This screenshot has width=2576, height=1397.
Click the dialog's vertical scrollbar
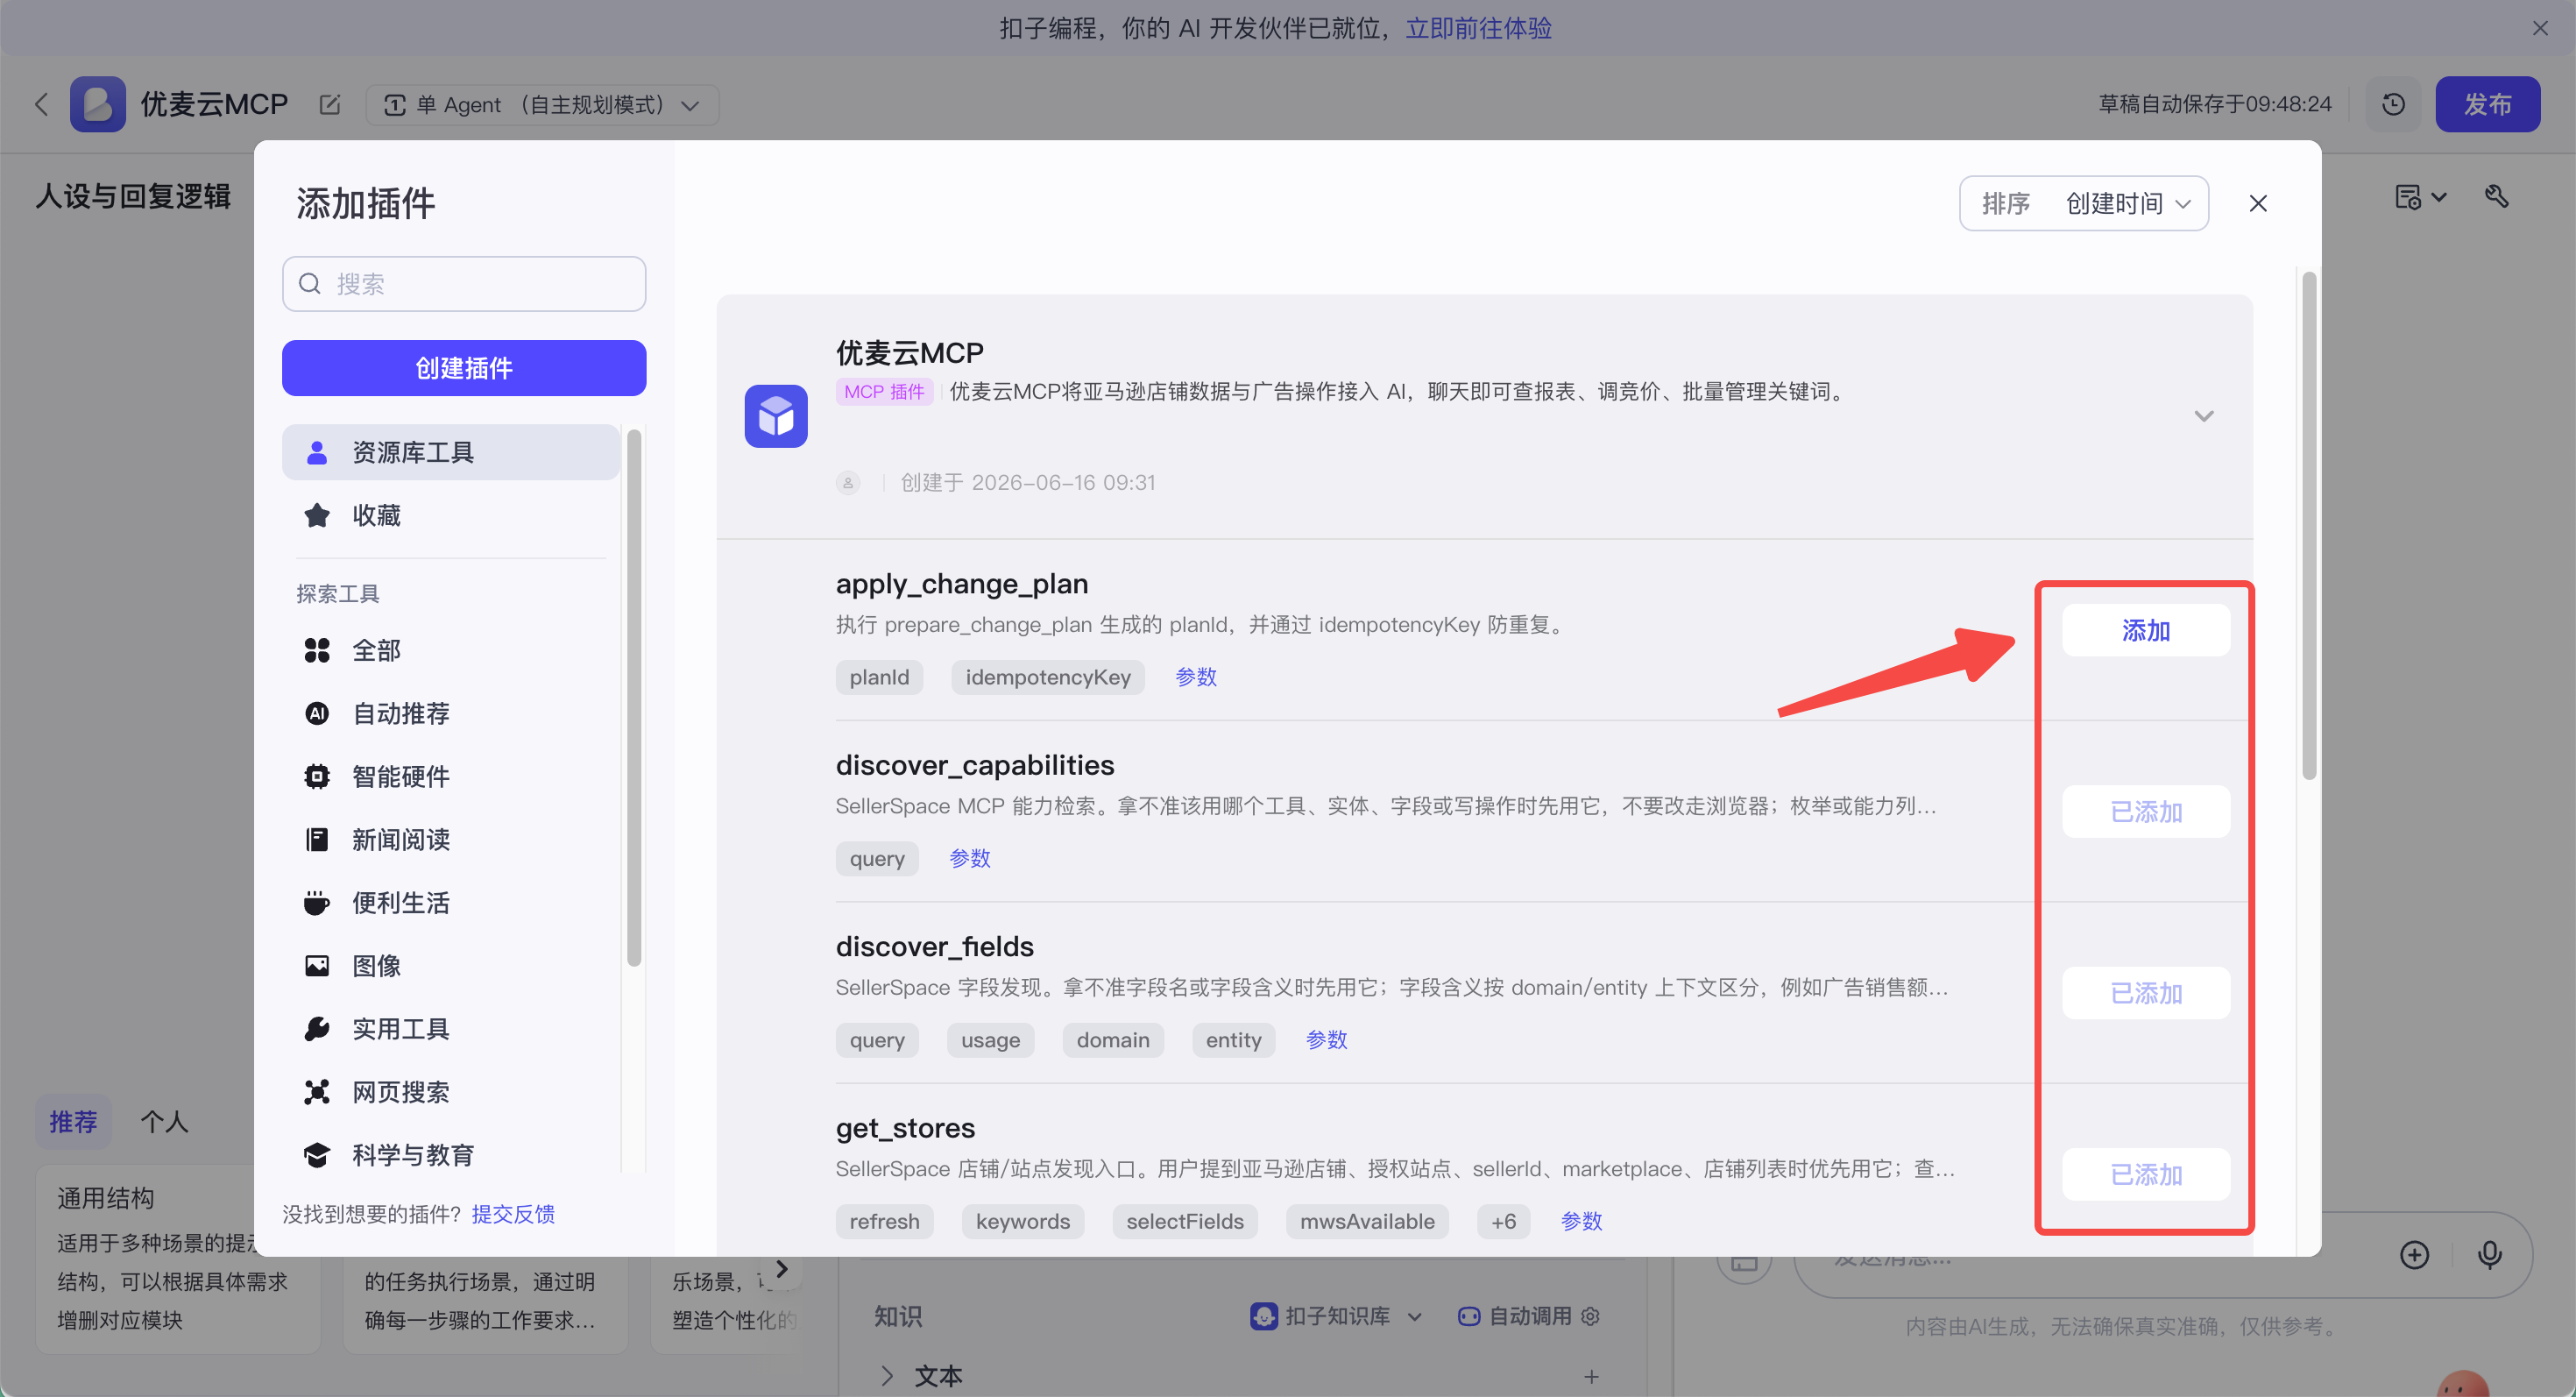(x=2309, y=526)
